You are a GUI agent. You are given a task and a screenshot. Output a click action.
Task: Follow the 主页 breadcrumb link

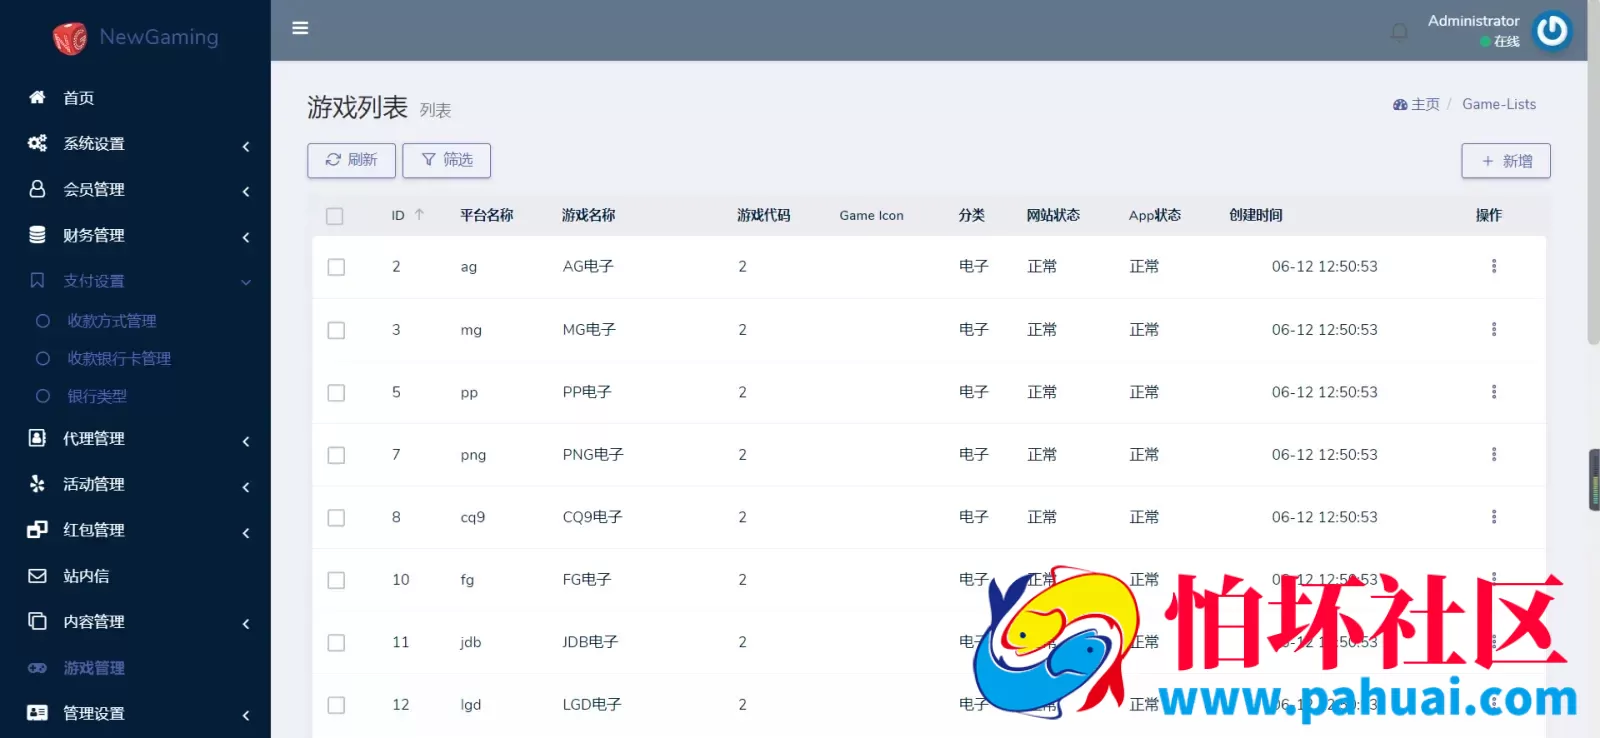pos(1425,104)
